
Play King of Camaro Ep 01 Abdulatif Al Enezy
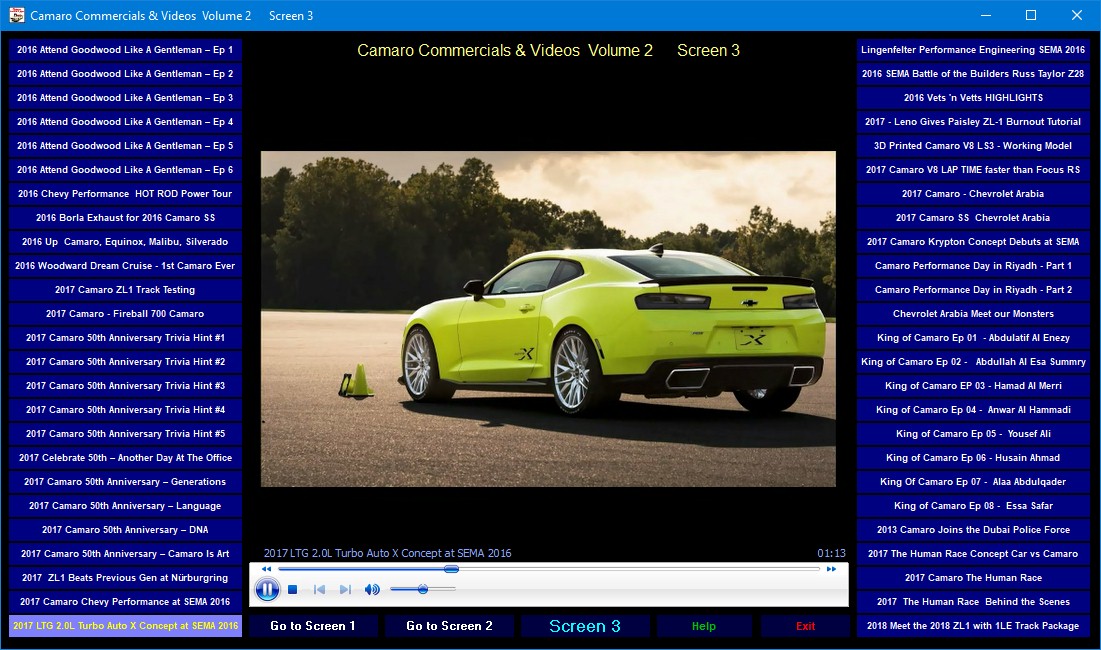coord(973,338)
